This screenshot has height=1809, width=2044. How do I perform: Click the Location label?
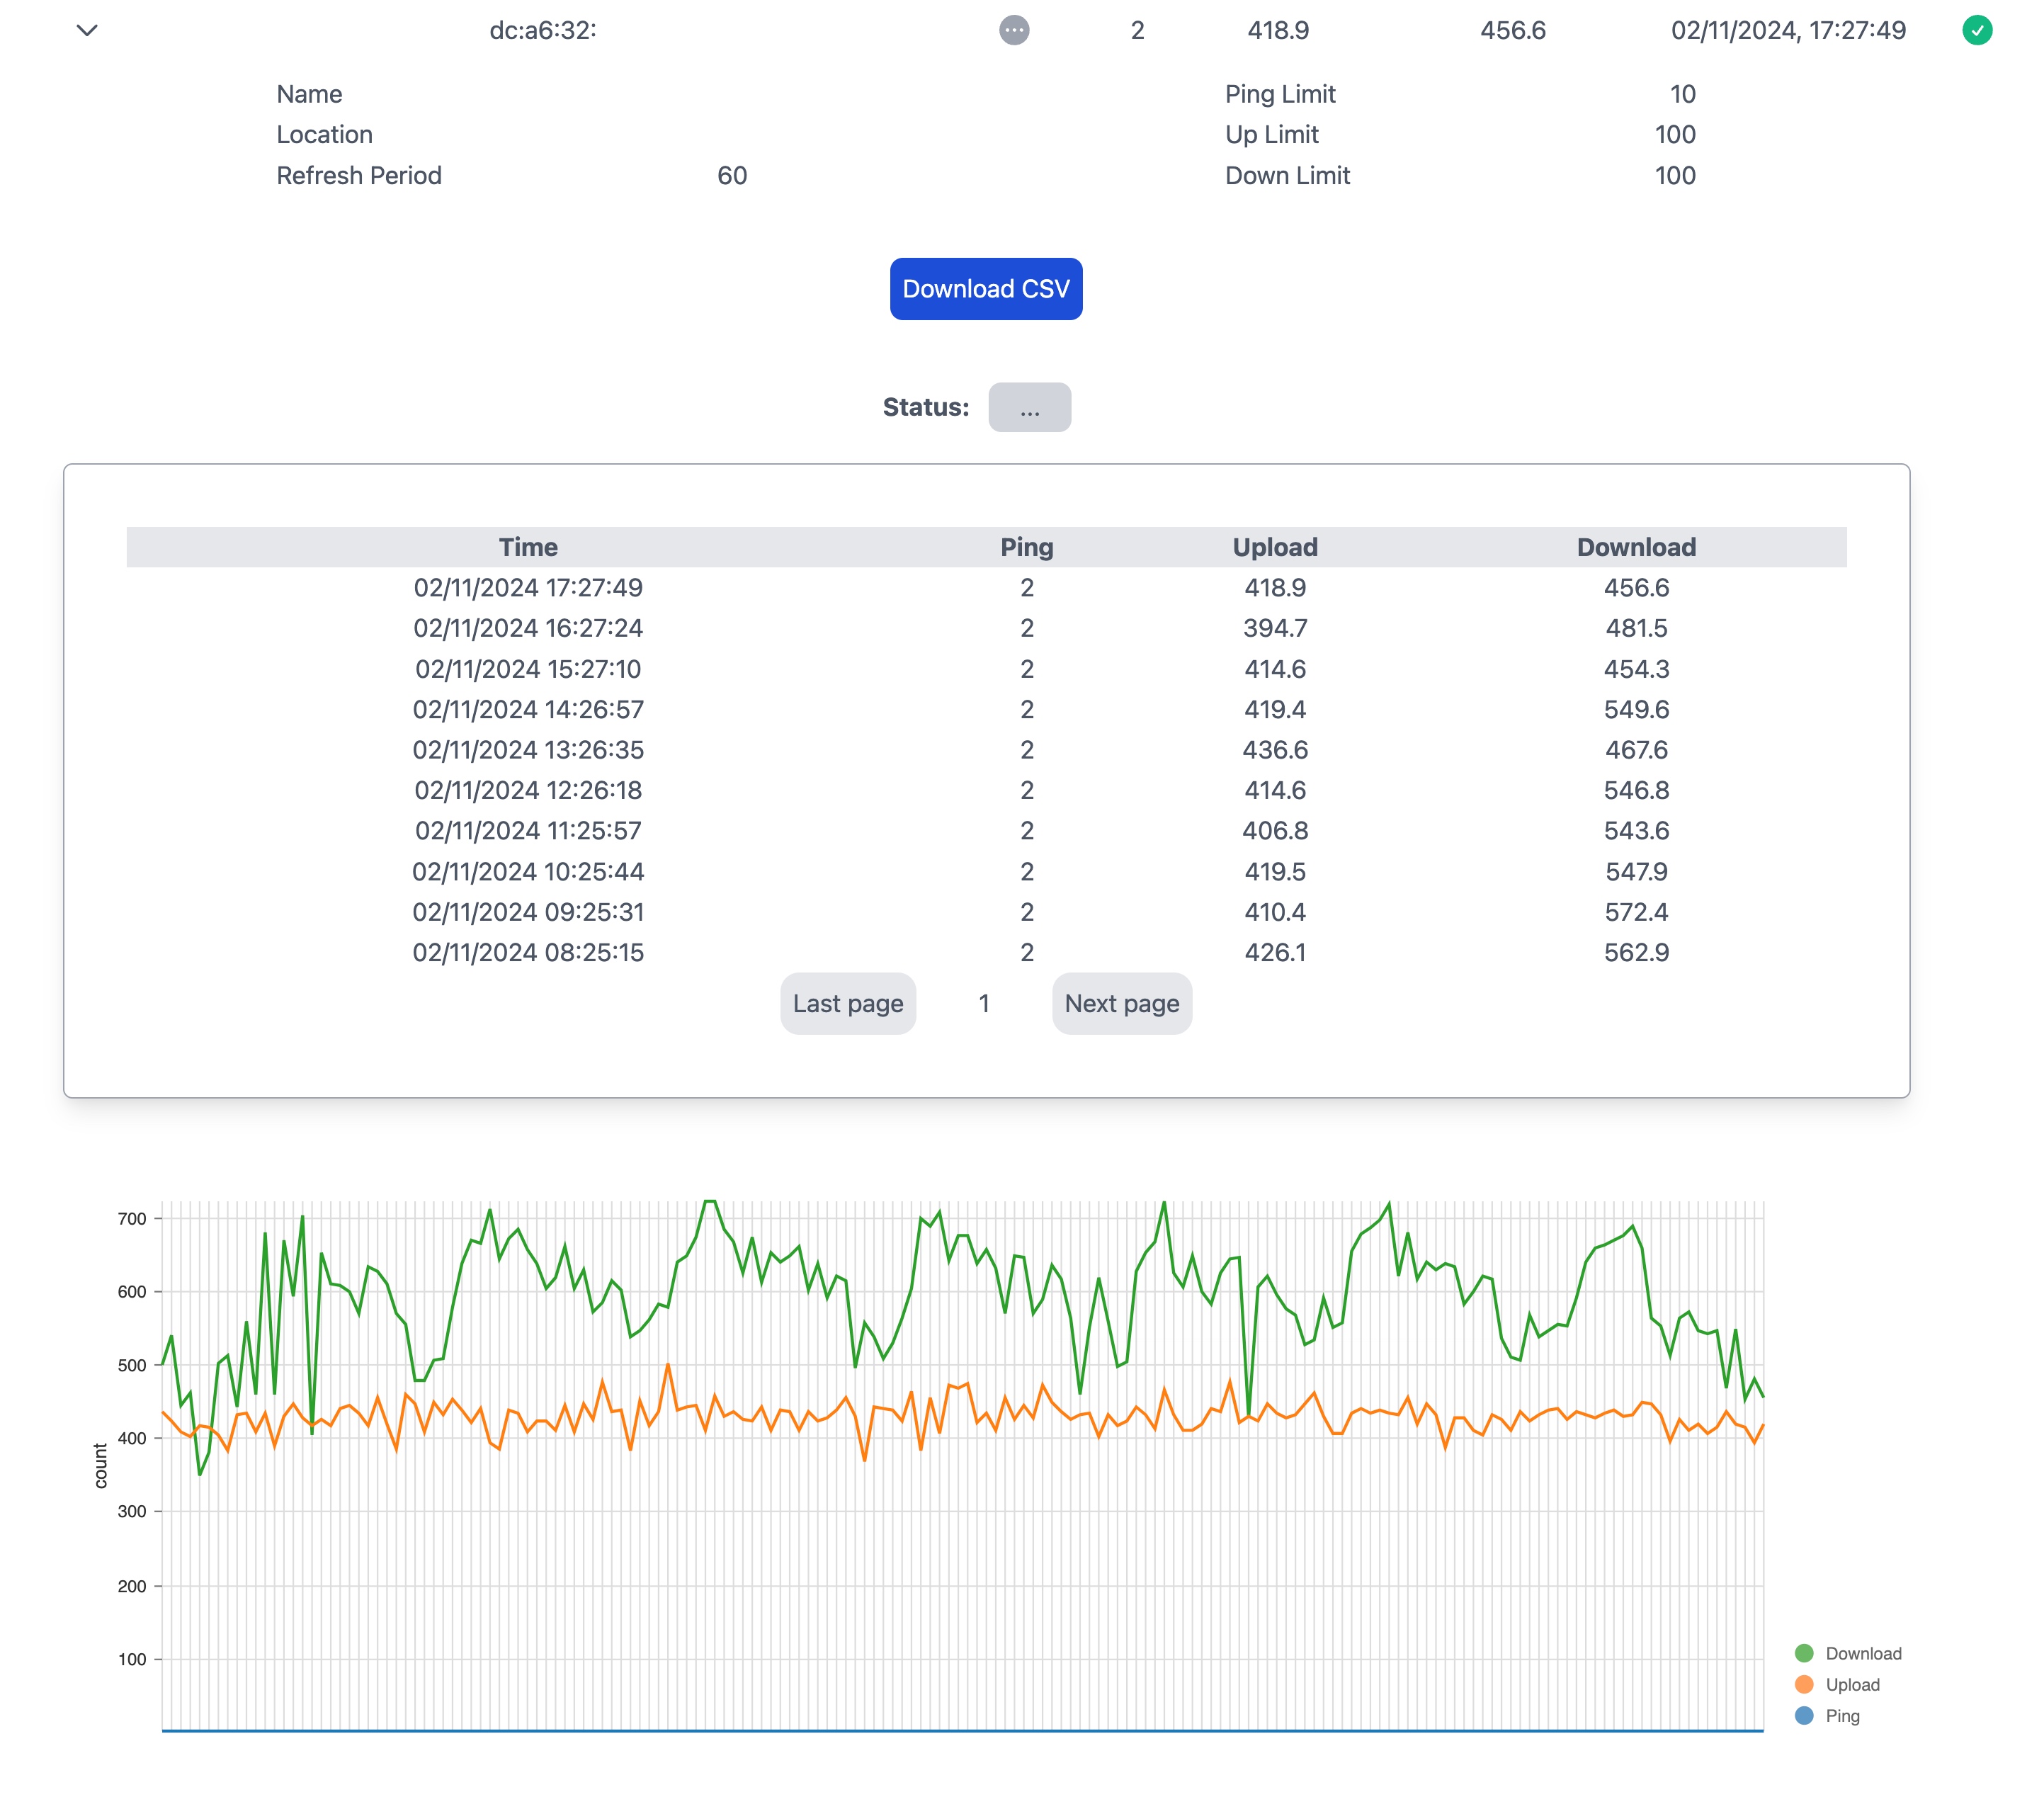click(x=324, y=135)
